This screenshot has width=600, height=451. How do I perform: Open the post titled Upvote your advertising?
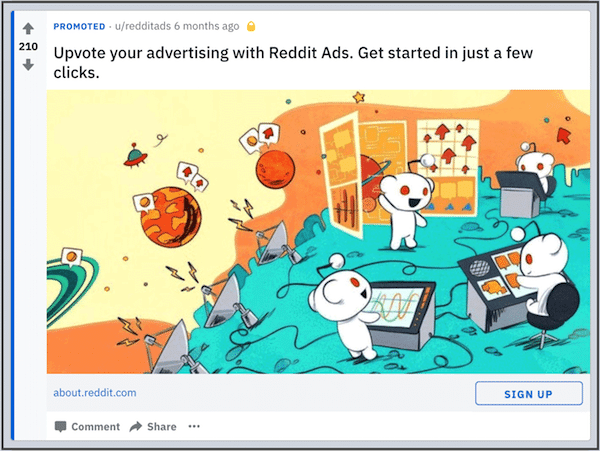[x=293, y=62]
